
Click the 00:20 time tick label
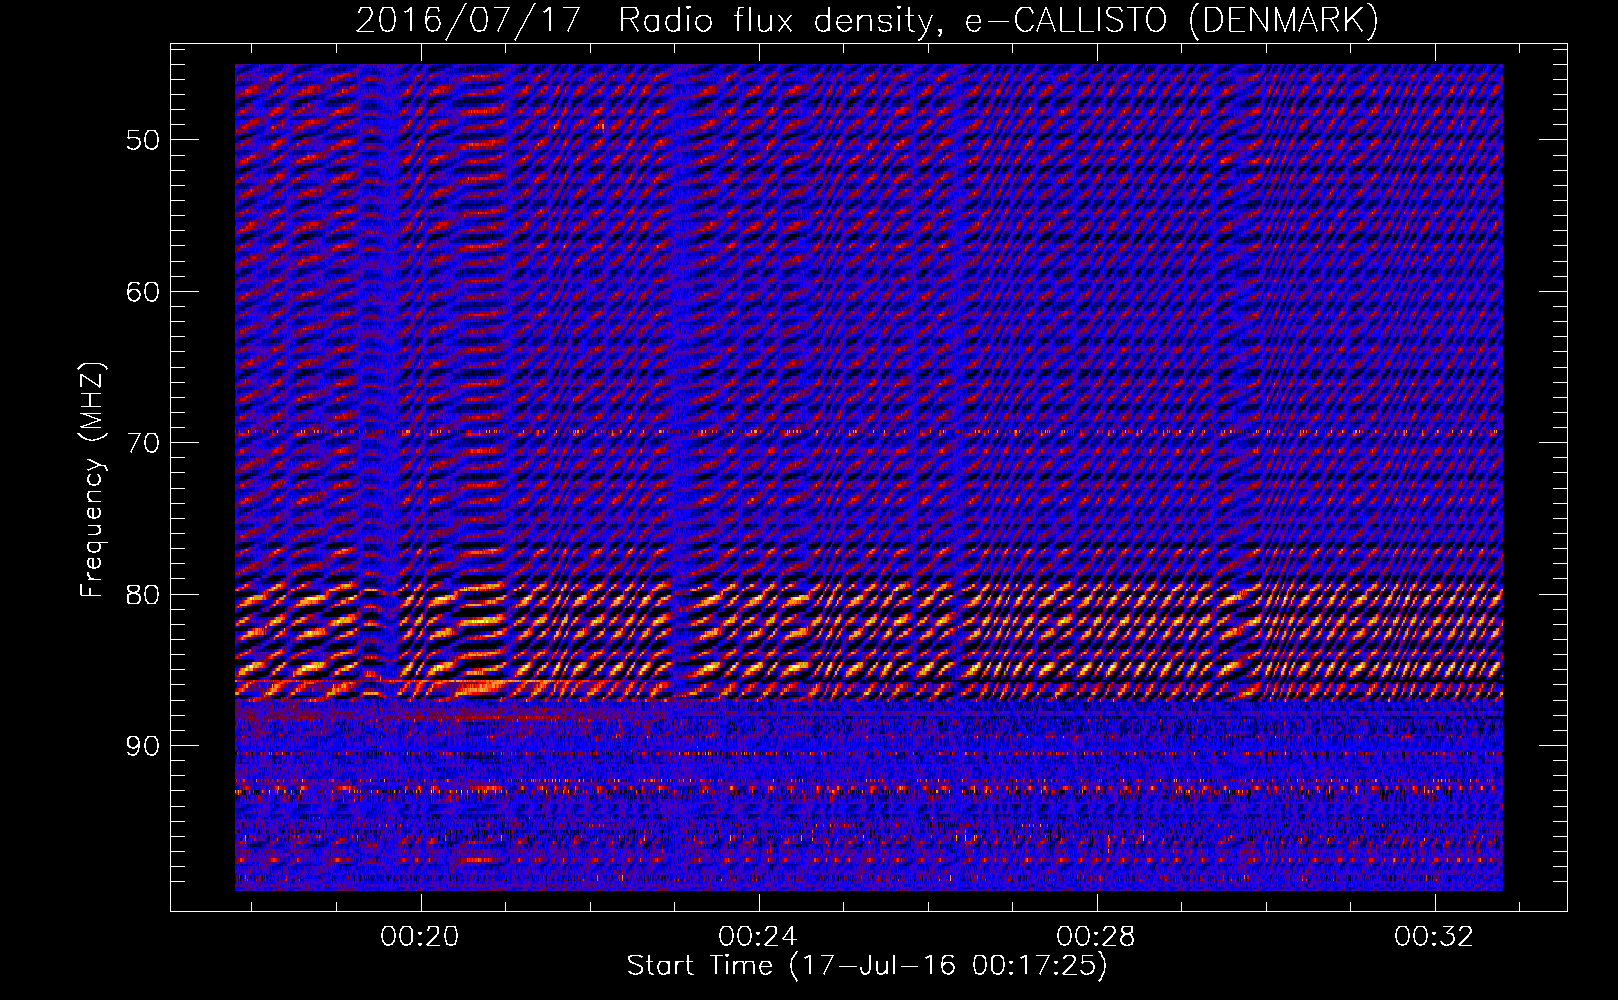420,936
